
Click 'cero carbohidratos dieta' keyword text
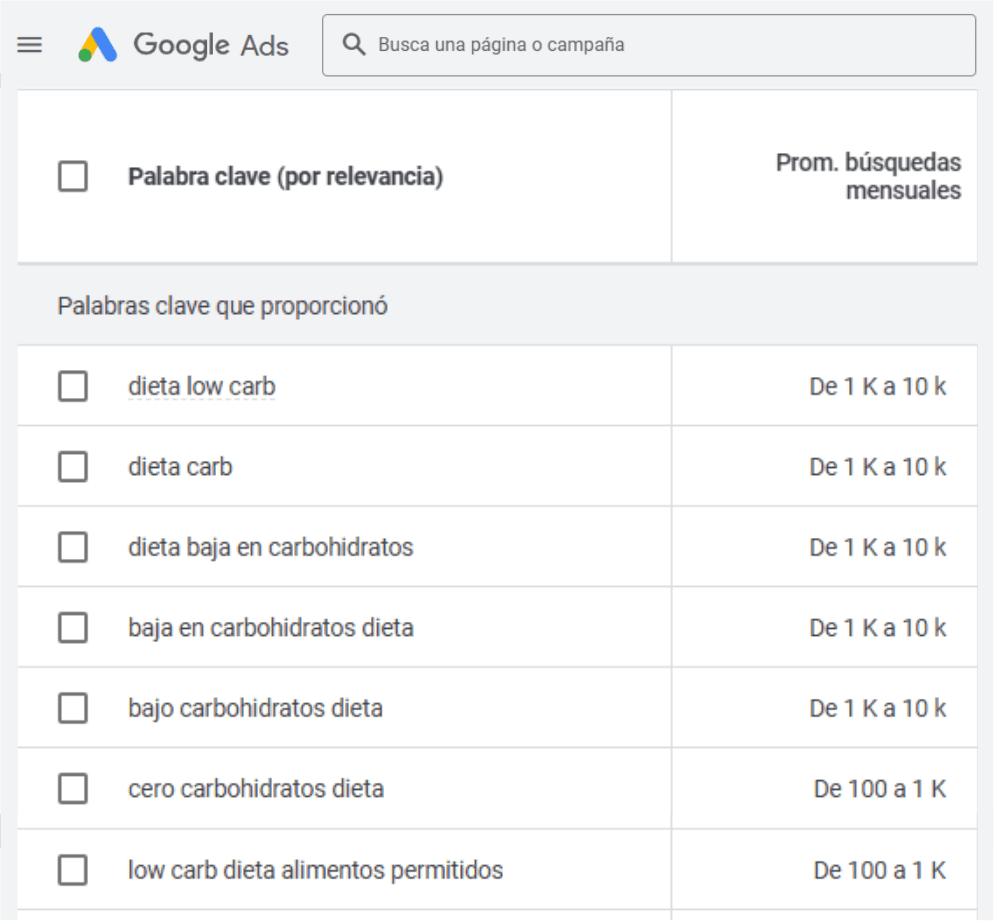pos(255,790)
